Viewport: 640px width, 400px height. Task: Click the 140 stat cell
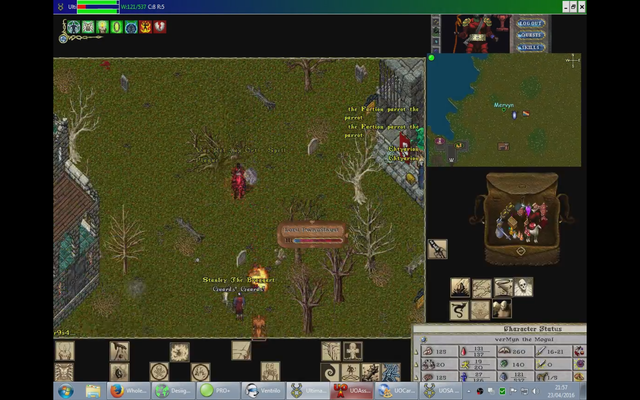coord(518,364)
